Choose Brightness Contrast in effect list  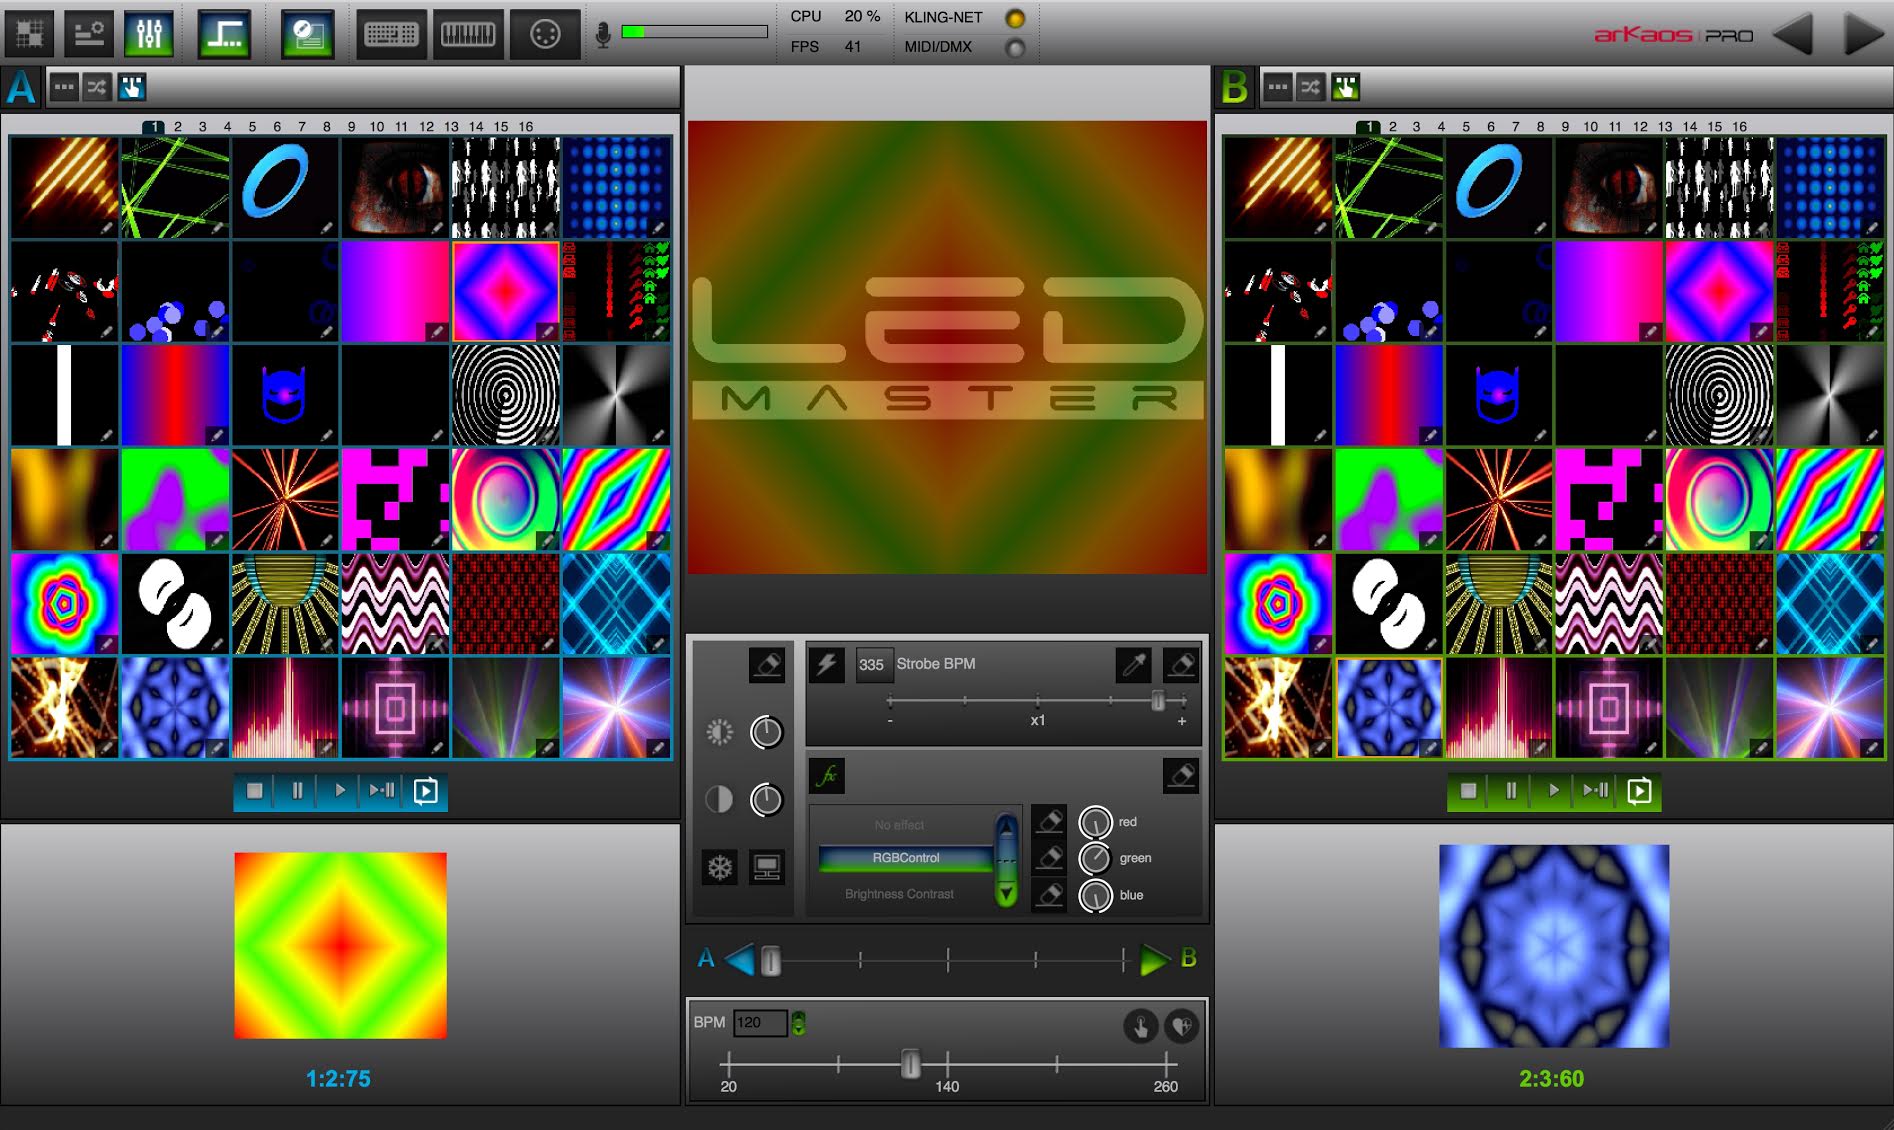coord(899,894)
